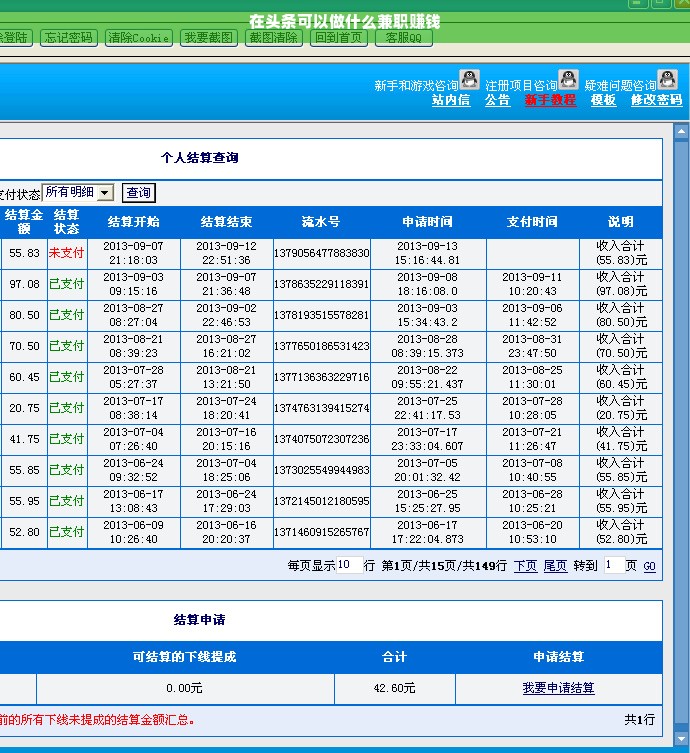
Task: Click serial number 137146091526576
Action: [322, 532]
